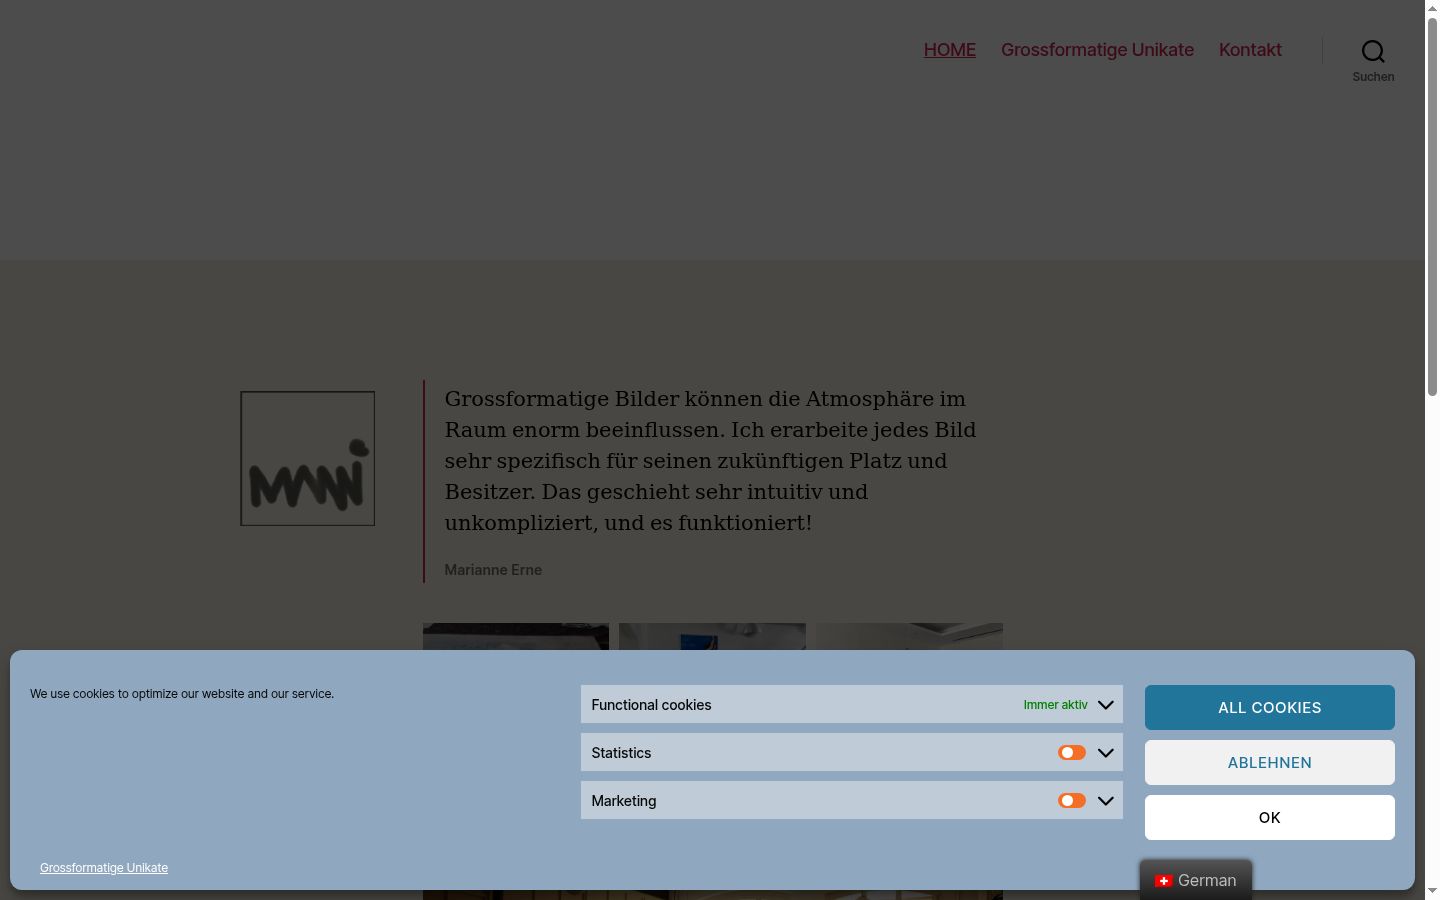Click the 'Marianne Erne' quote attribution
The width and height of the screenshot is (1440, 900).
coord(493,570)
